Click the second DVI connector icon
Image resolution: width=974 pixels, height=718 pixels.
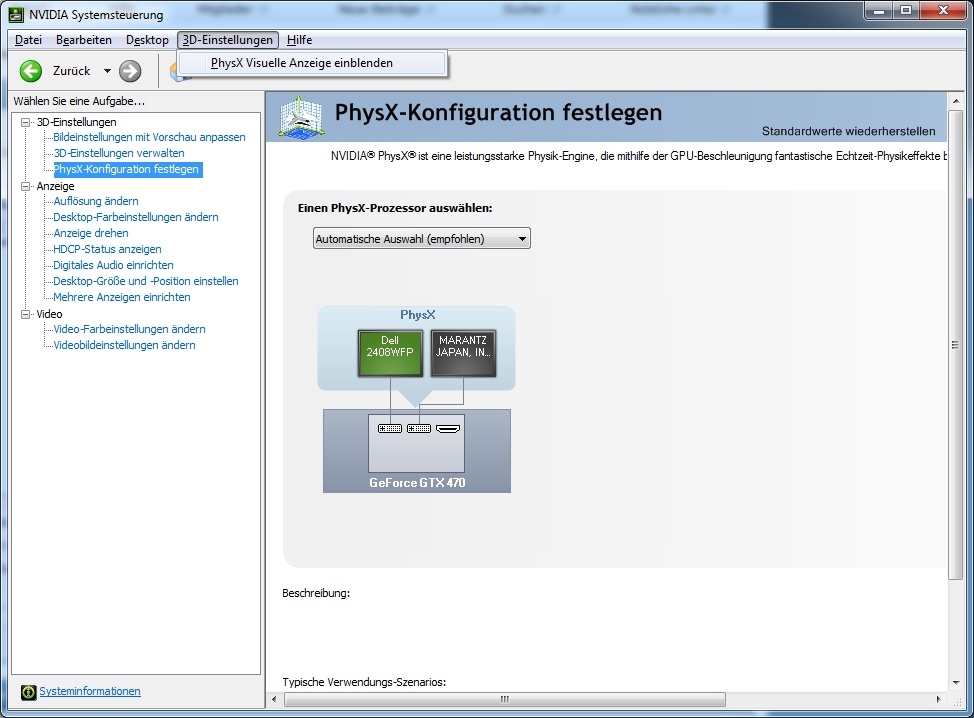click(419, 429)
